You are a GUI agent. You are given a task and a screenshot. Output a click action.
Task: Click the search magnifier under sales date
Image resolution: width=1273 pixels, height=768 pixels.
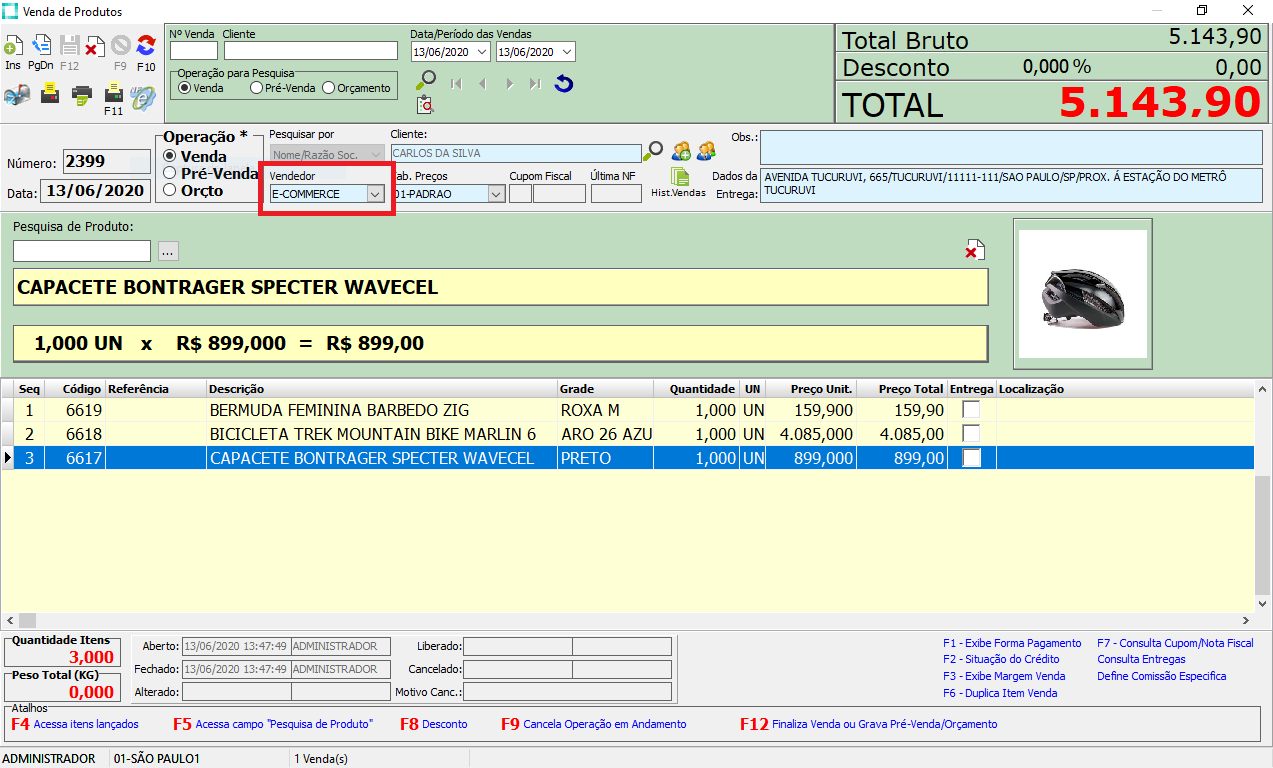(426, 80)
